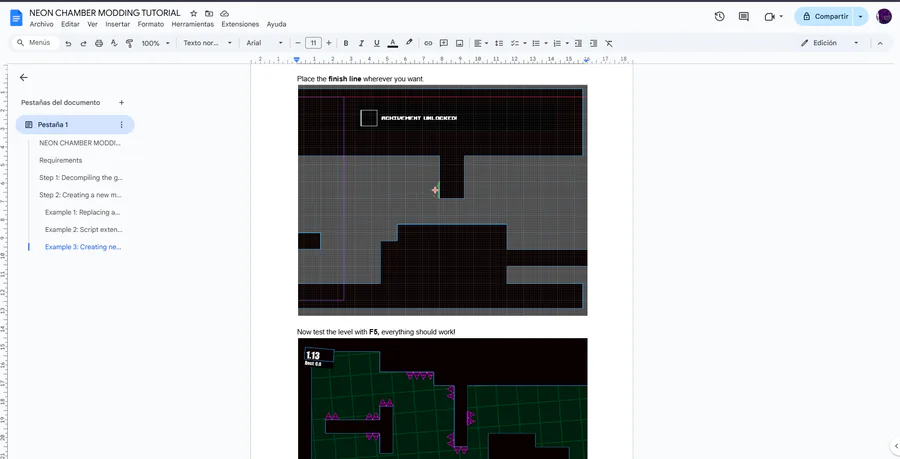This screenshot has width=900, height=459.
Task: Go to Example 2: Script outline entry
Action: pyautogui.click(x=84, y=230)
